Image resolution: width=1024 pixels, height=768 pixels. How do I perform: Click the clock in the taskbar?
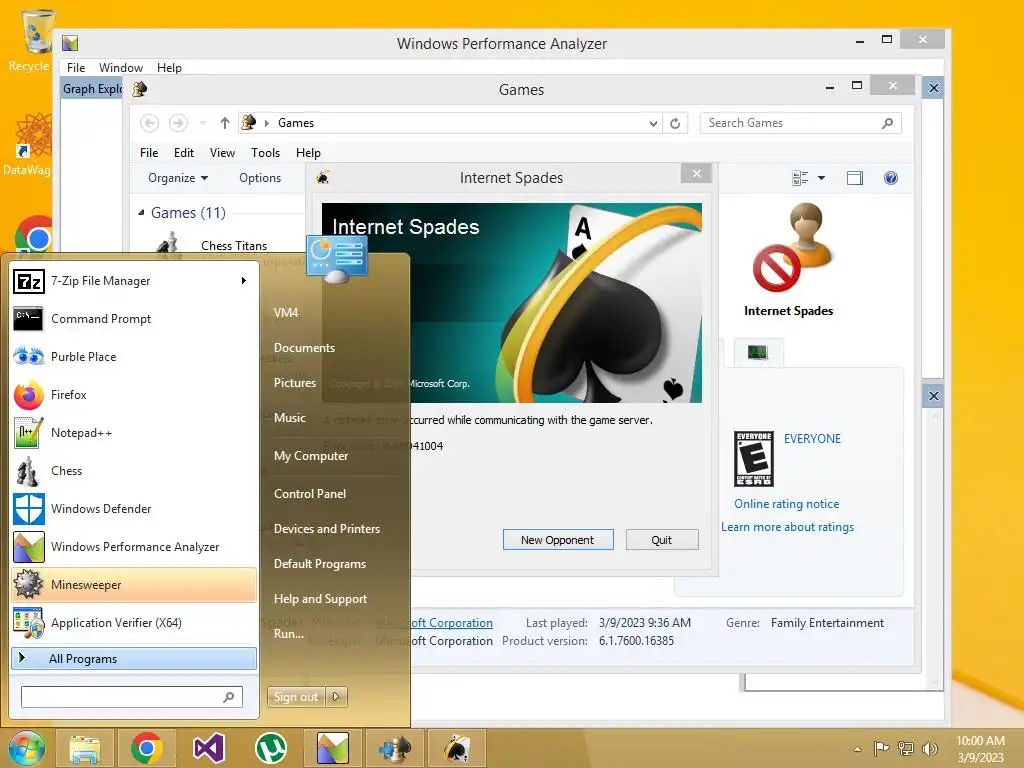coord(980,749)
